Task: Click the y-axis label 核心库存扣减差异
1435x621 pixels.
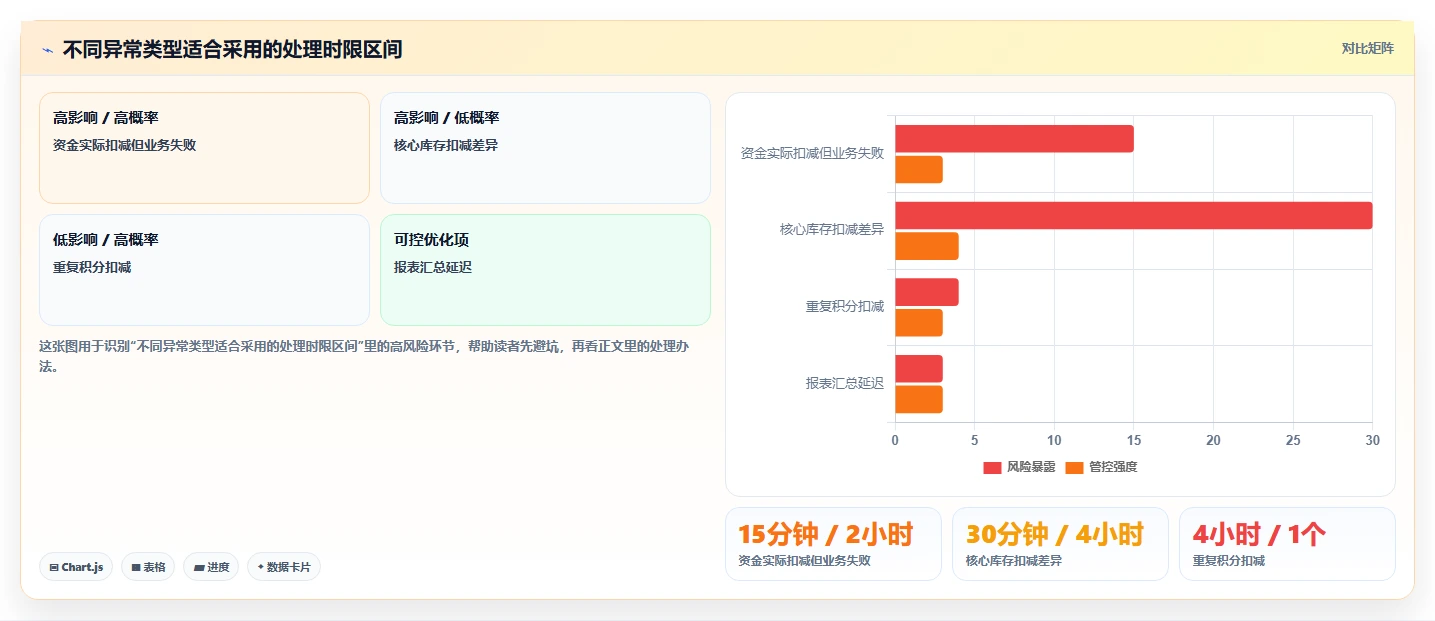Action: (x=832, y=230)
